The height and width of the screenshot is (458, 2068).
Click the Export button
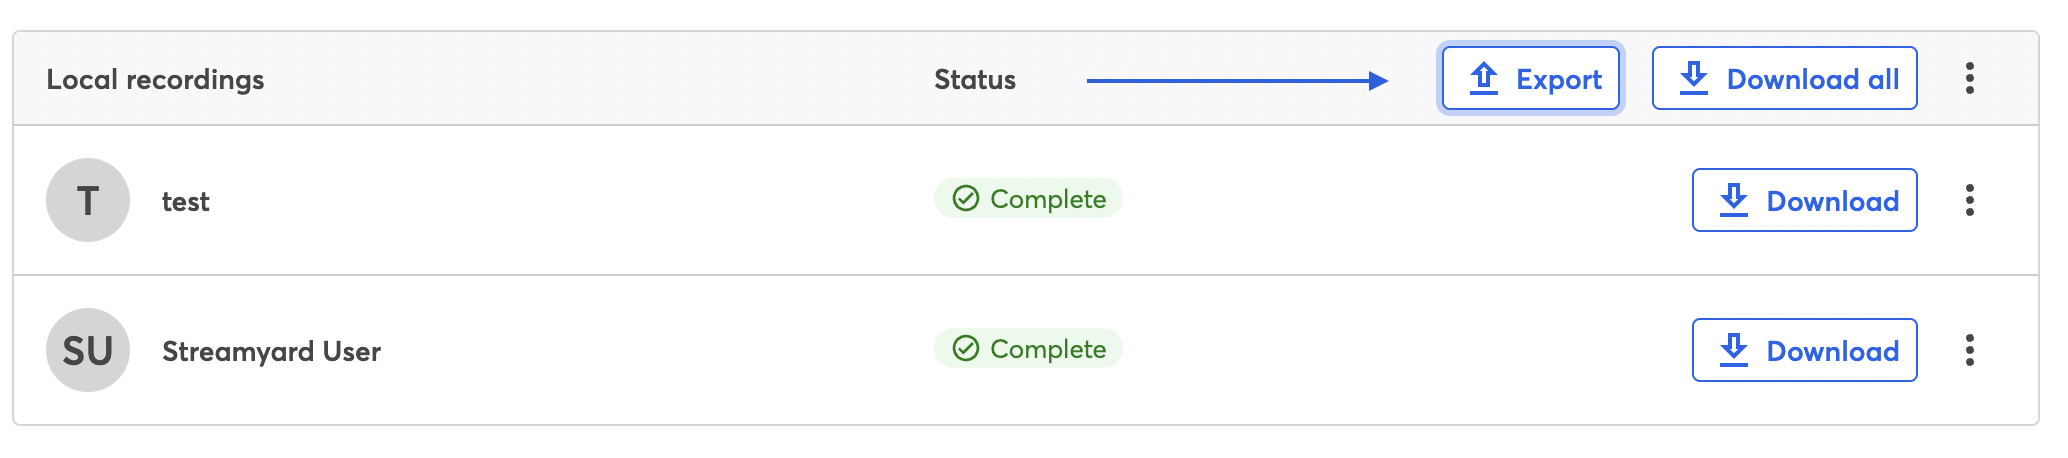click(x=1530, y=78)
